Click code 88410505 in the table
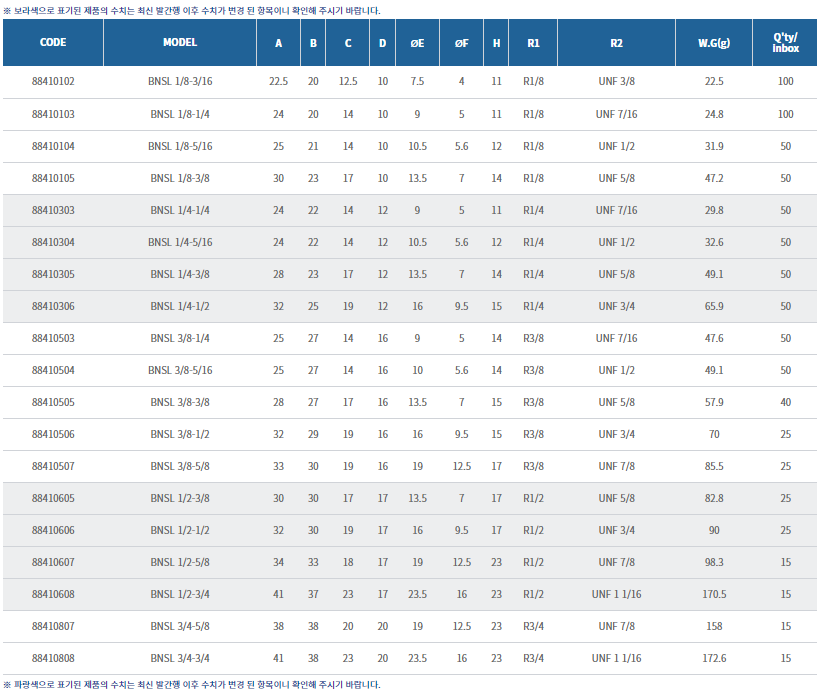The height and width of the screenshot is (696, 817). pyautogui.click(x=53, y=402)
